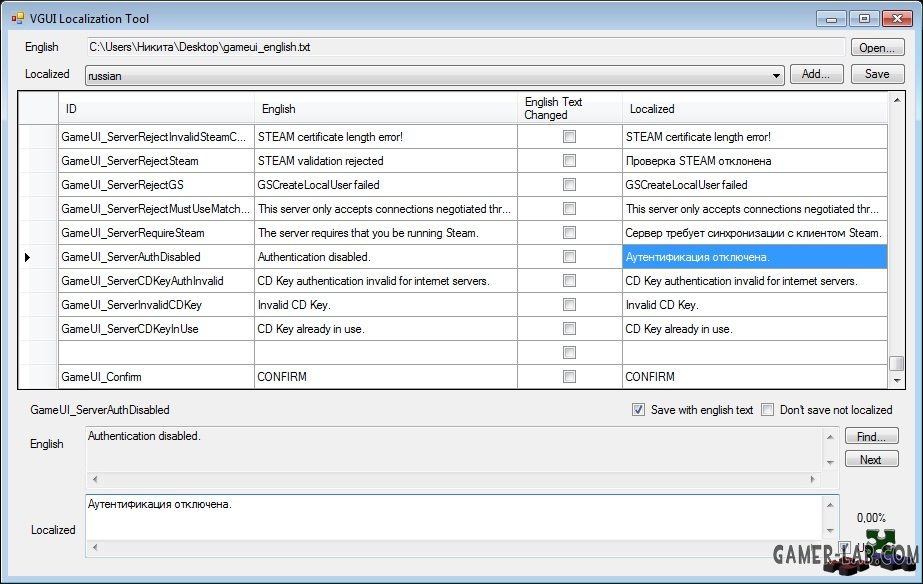Select GameUI_ServerRejectSteam ID cell
The image size is (923, 584).
coord(156,161)
